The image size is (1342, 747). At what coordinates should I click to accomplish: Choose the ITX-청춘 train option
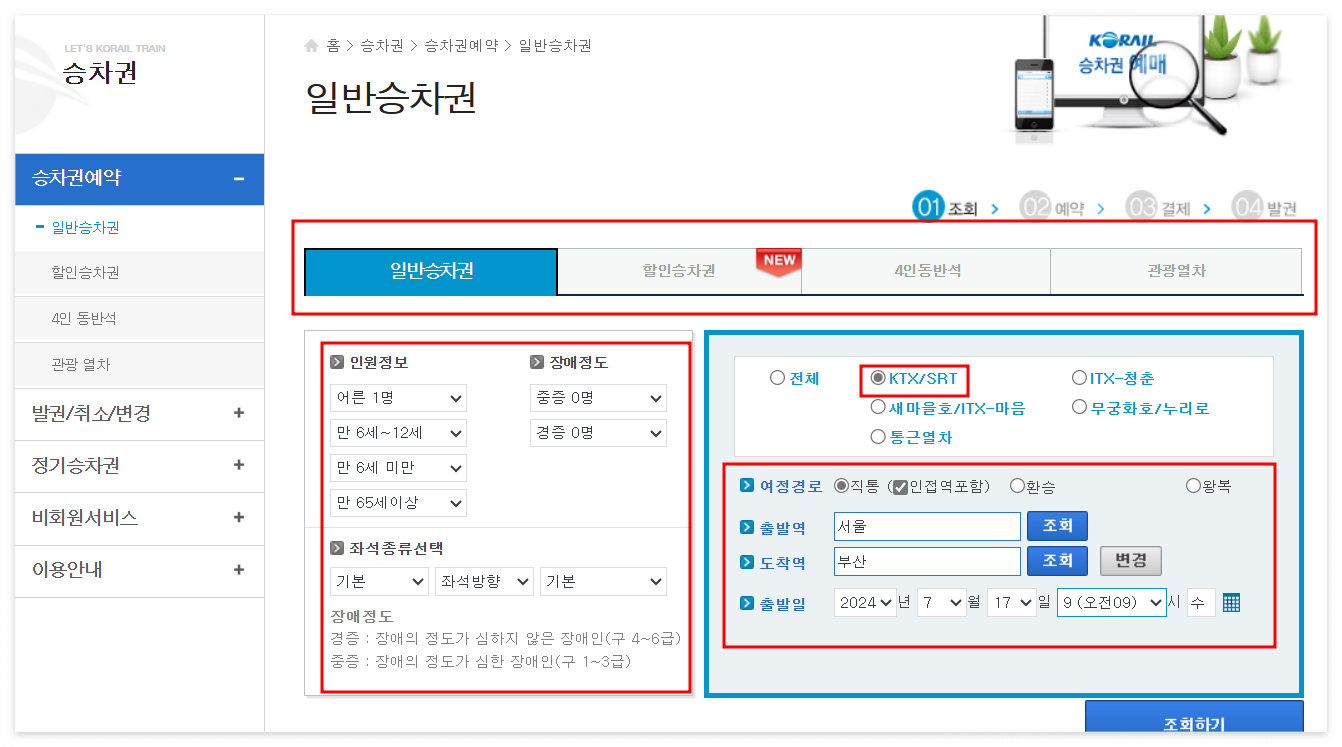1076,378
